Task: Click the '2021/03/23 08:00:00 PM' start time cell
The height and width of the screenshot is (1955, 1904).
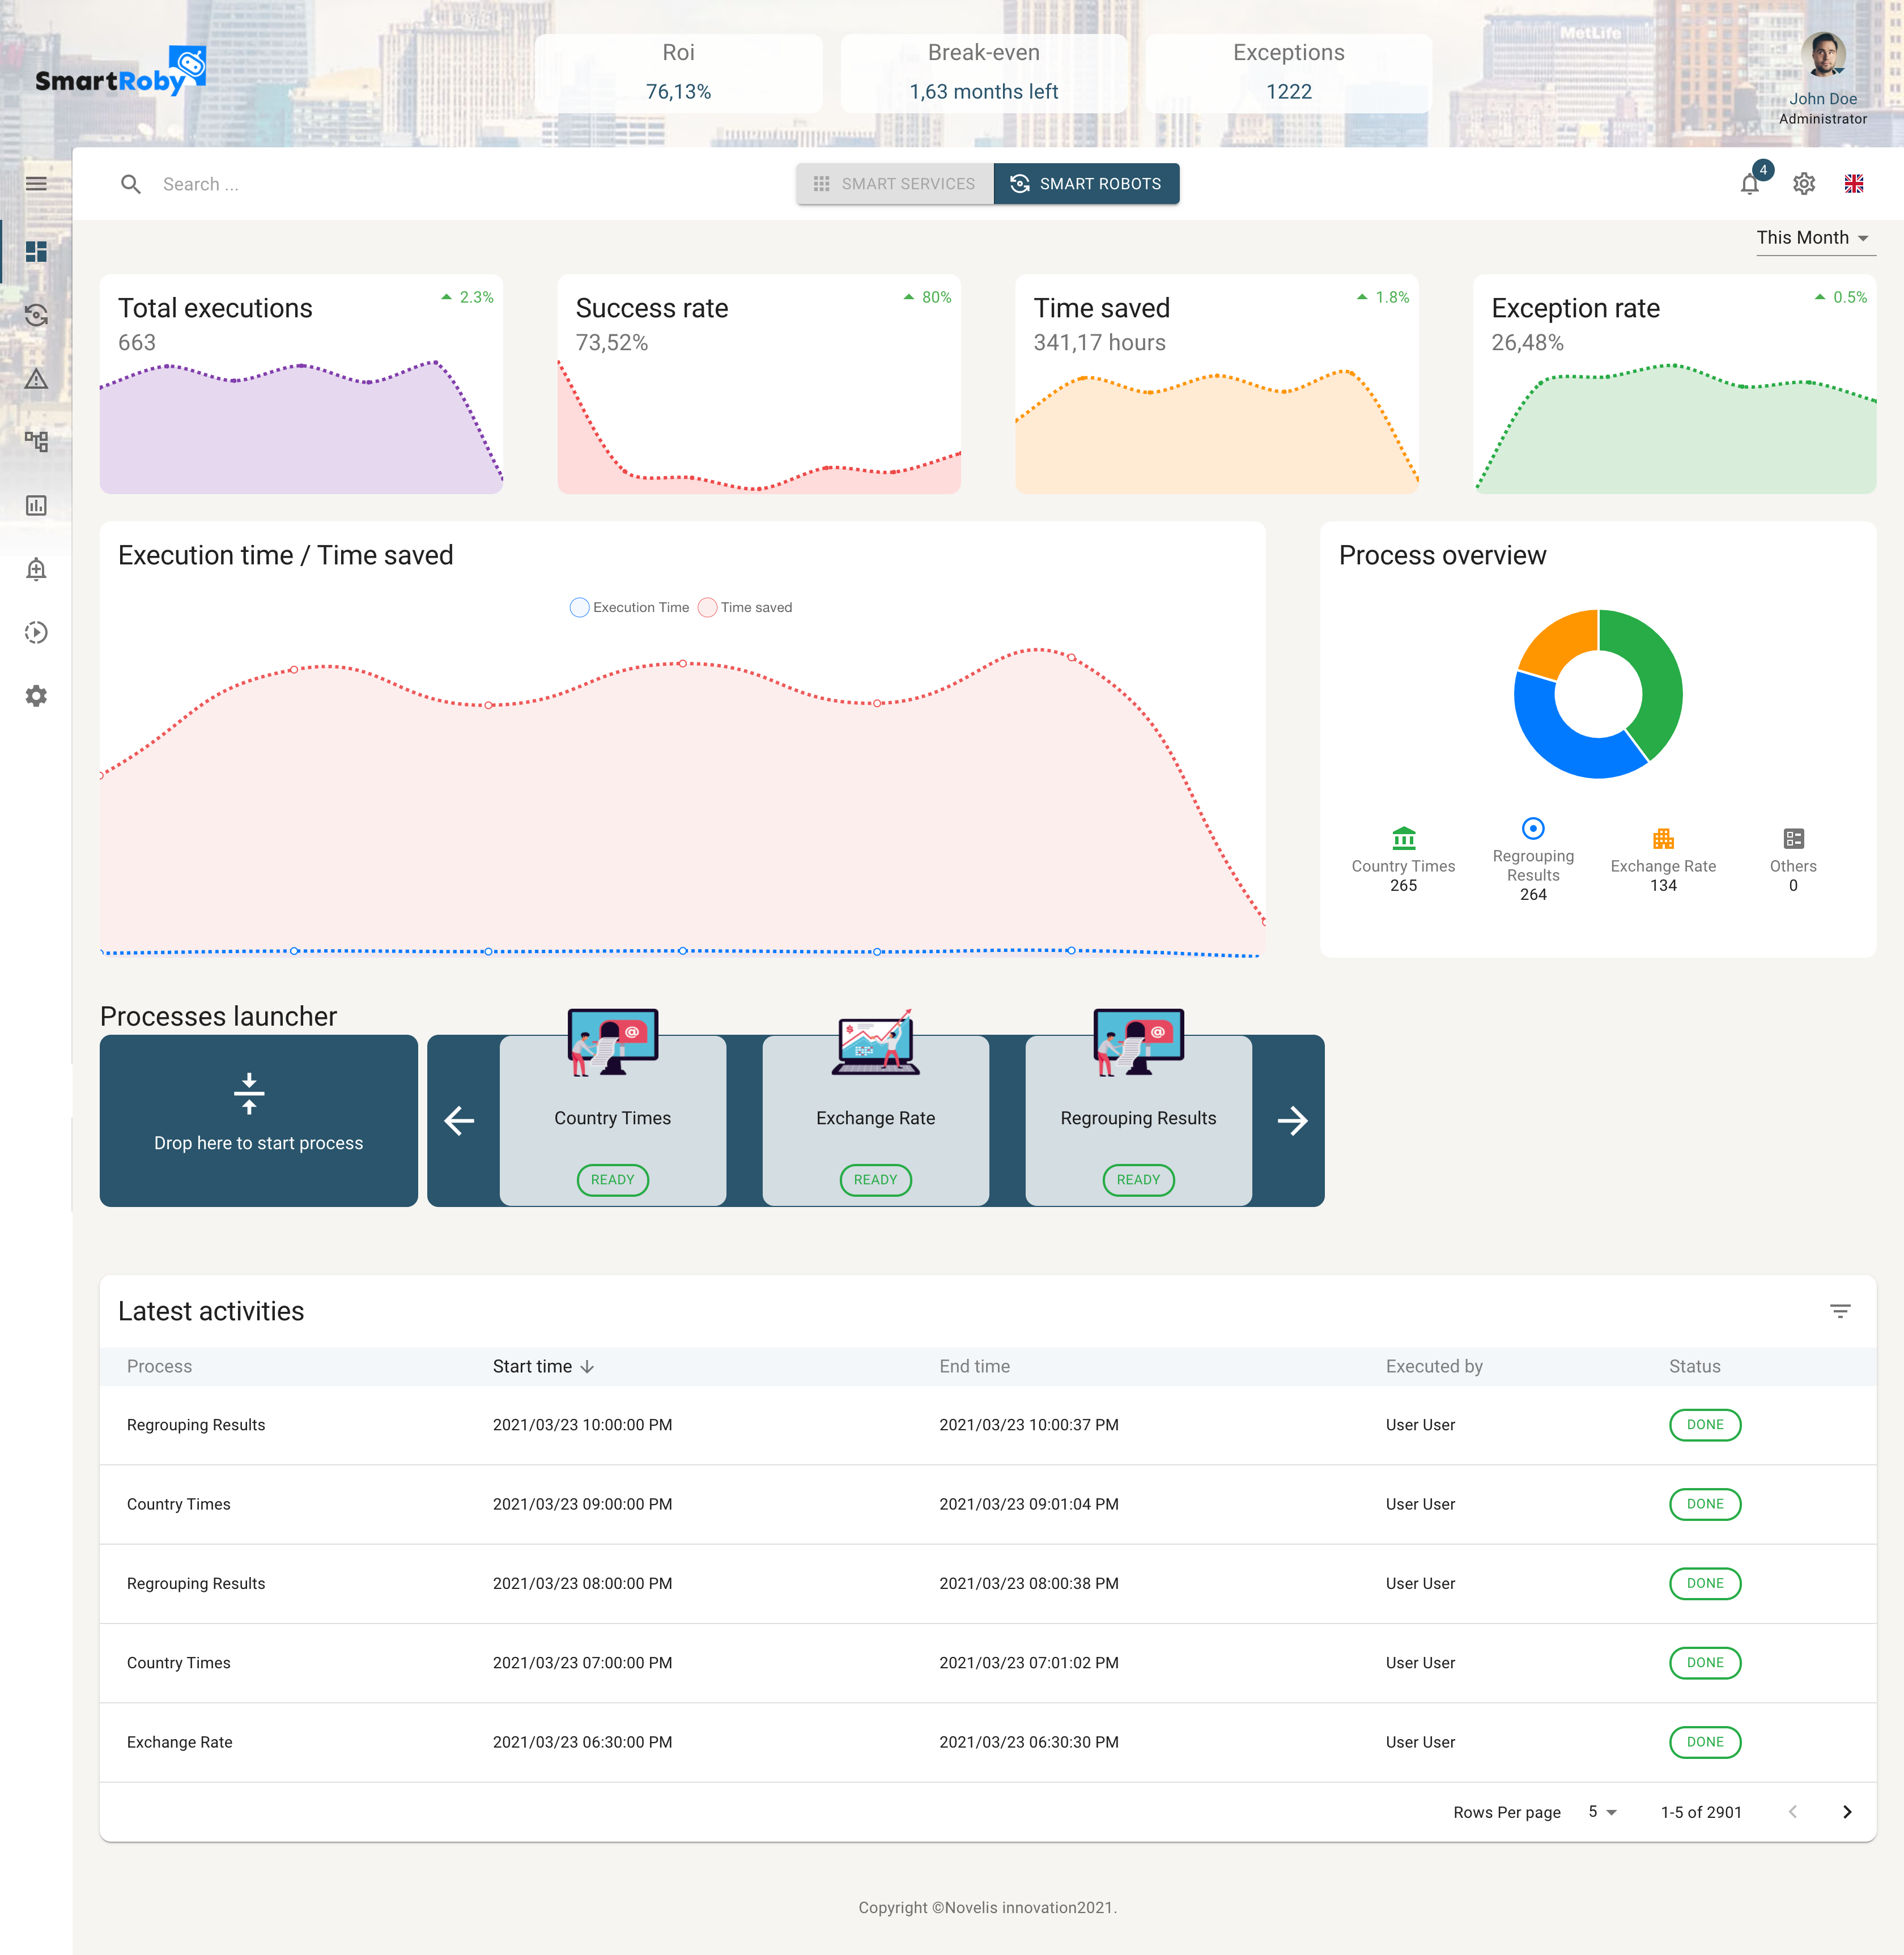Action: pyautogui.click(x=582, y=1583)
